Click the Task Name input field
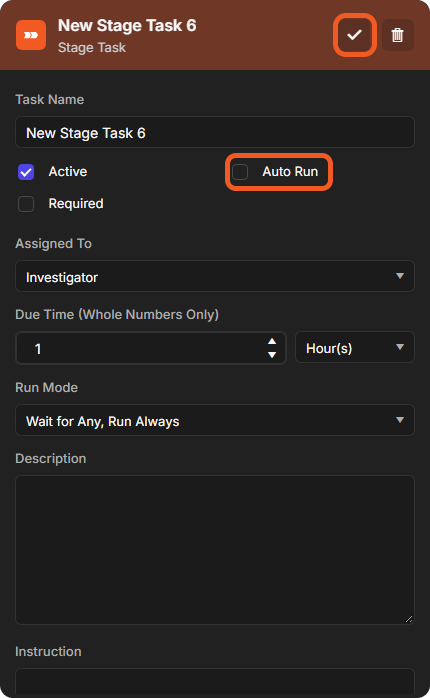The width and height of the screenshot is (430, 698). [215, 132]
